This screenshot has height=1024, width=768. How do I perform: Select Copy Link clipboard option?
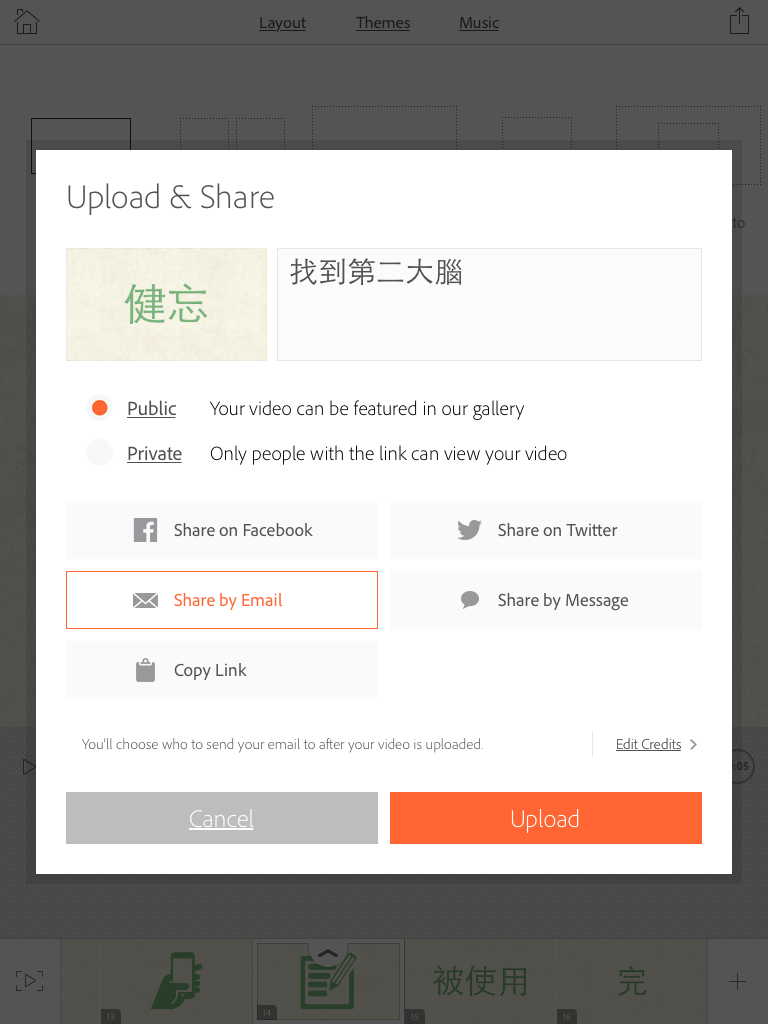point(222,669)
